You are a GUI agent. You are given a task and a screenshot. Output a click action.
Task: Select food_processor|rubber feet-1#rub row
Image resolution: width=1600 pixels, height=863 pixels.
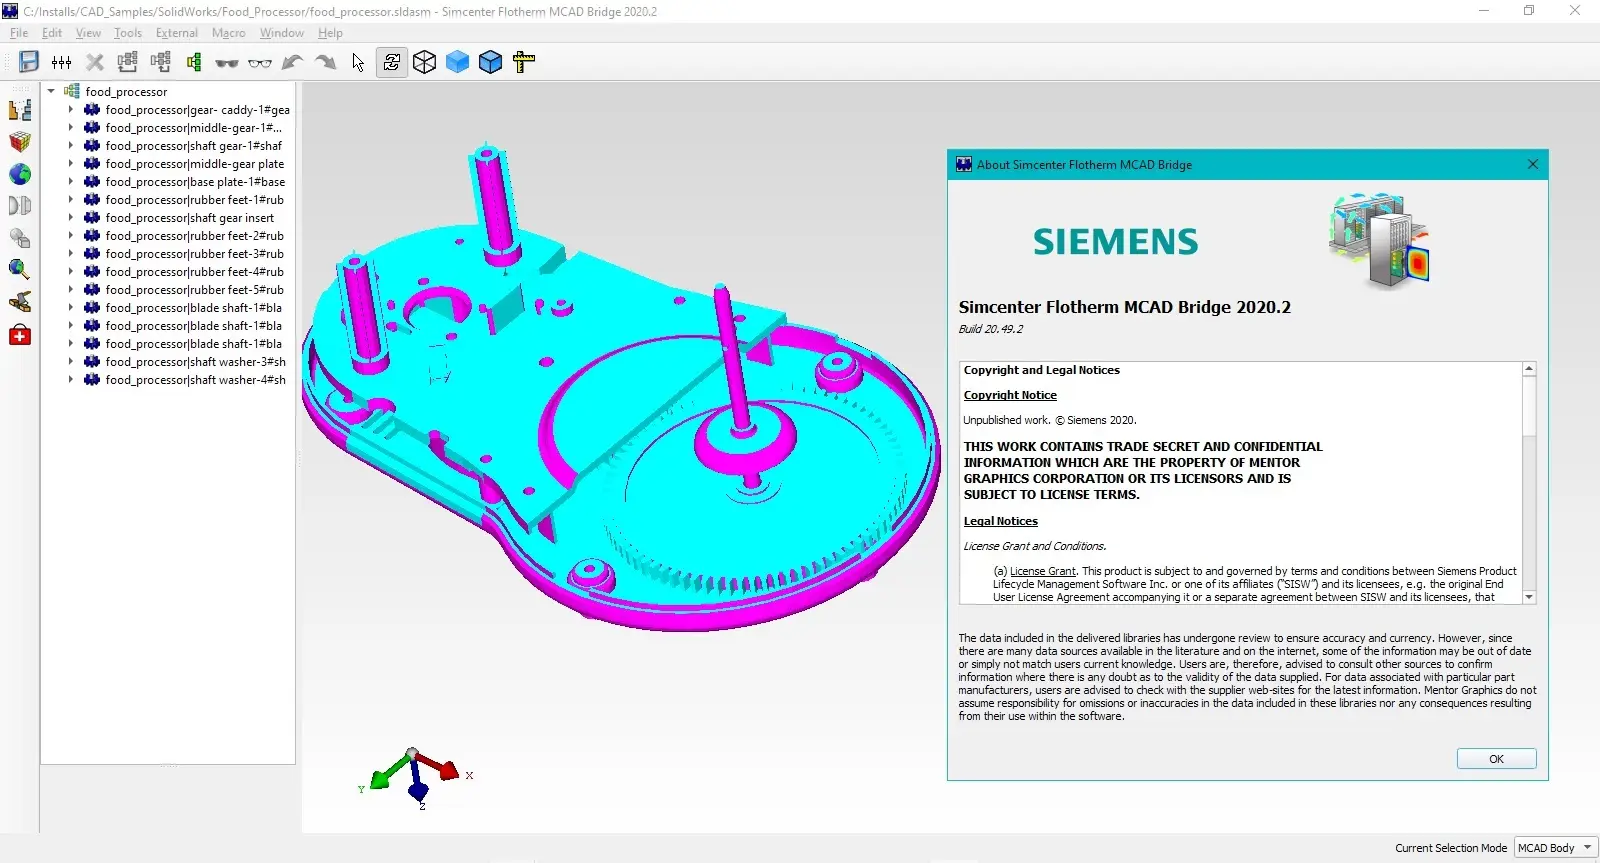click(195, 200)
